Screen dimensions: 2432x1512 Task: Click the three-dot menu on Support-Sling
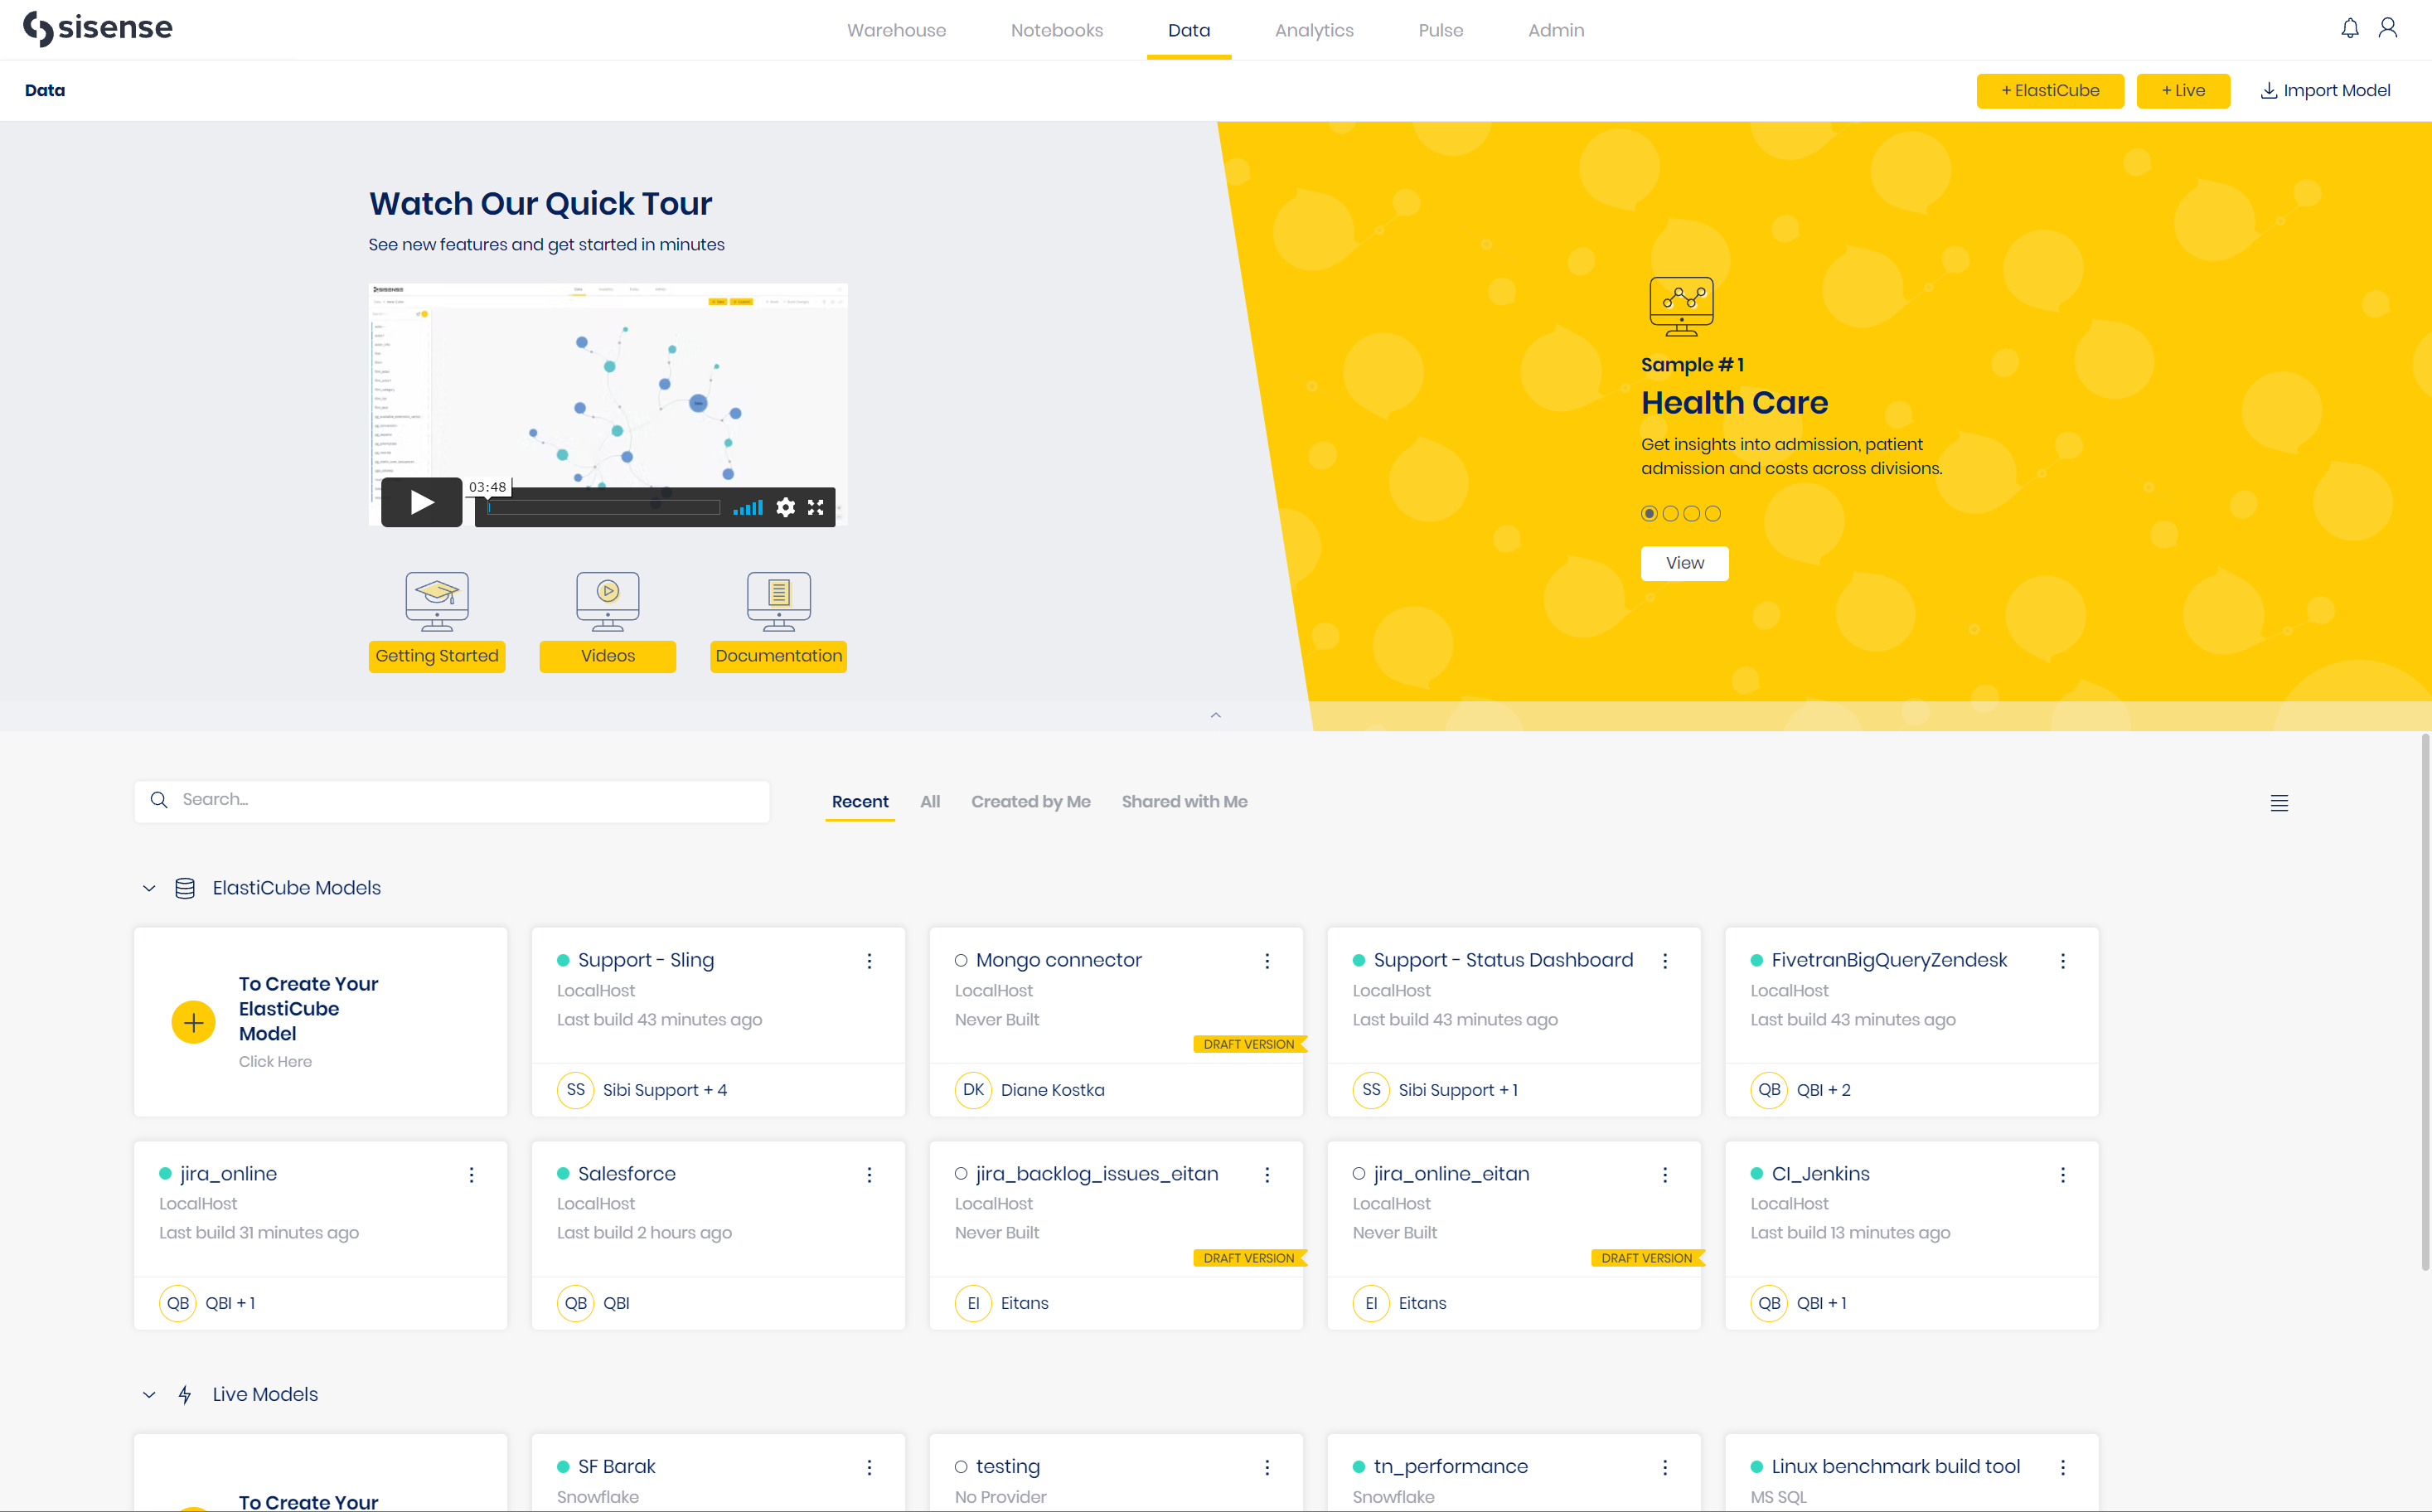(x=869, y=960)
